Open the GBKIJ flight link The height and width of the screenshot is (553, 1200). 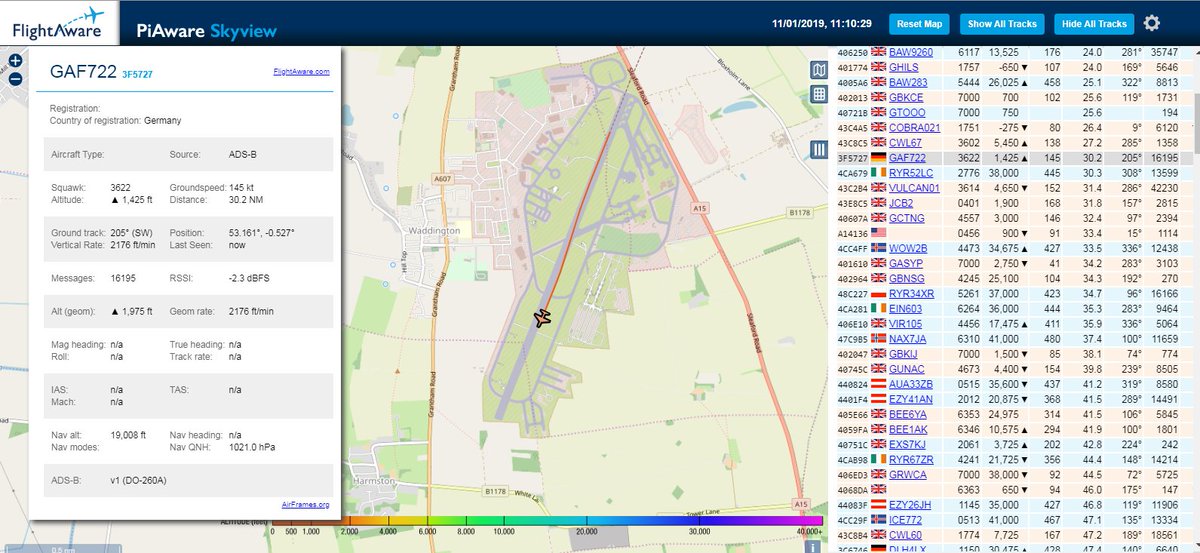point(905,354)
